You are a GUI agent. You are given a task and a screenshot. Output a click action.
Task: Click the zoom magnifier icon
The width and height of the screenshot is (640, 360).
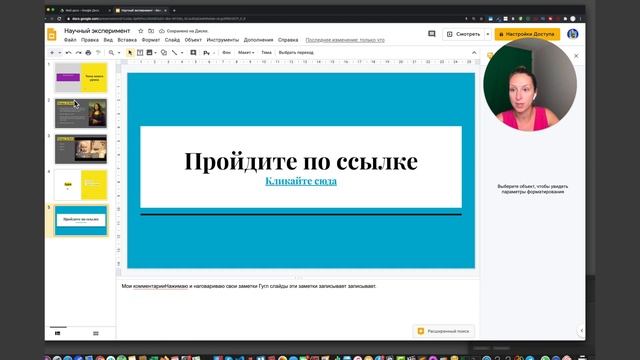111,53
